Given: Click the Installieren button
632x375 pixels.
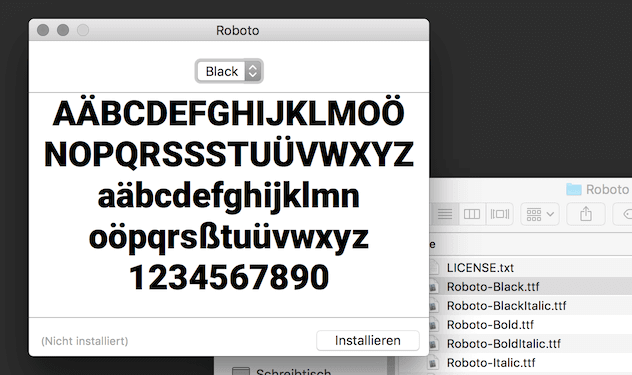Looking at the screenshot, I should pyautogui.click(x=368, y=341).
